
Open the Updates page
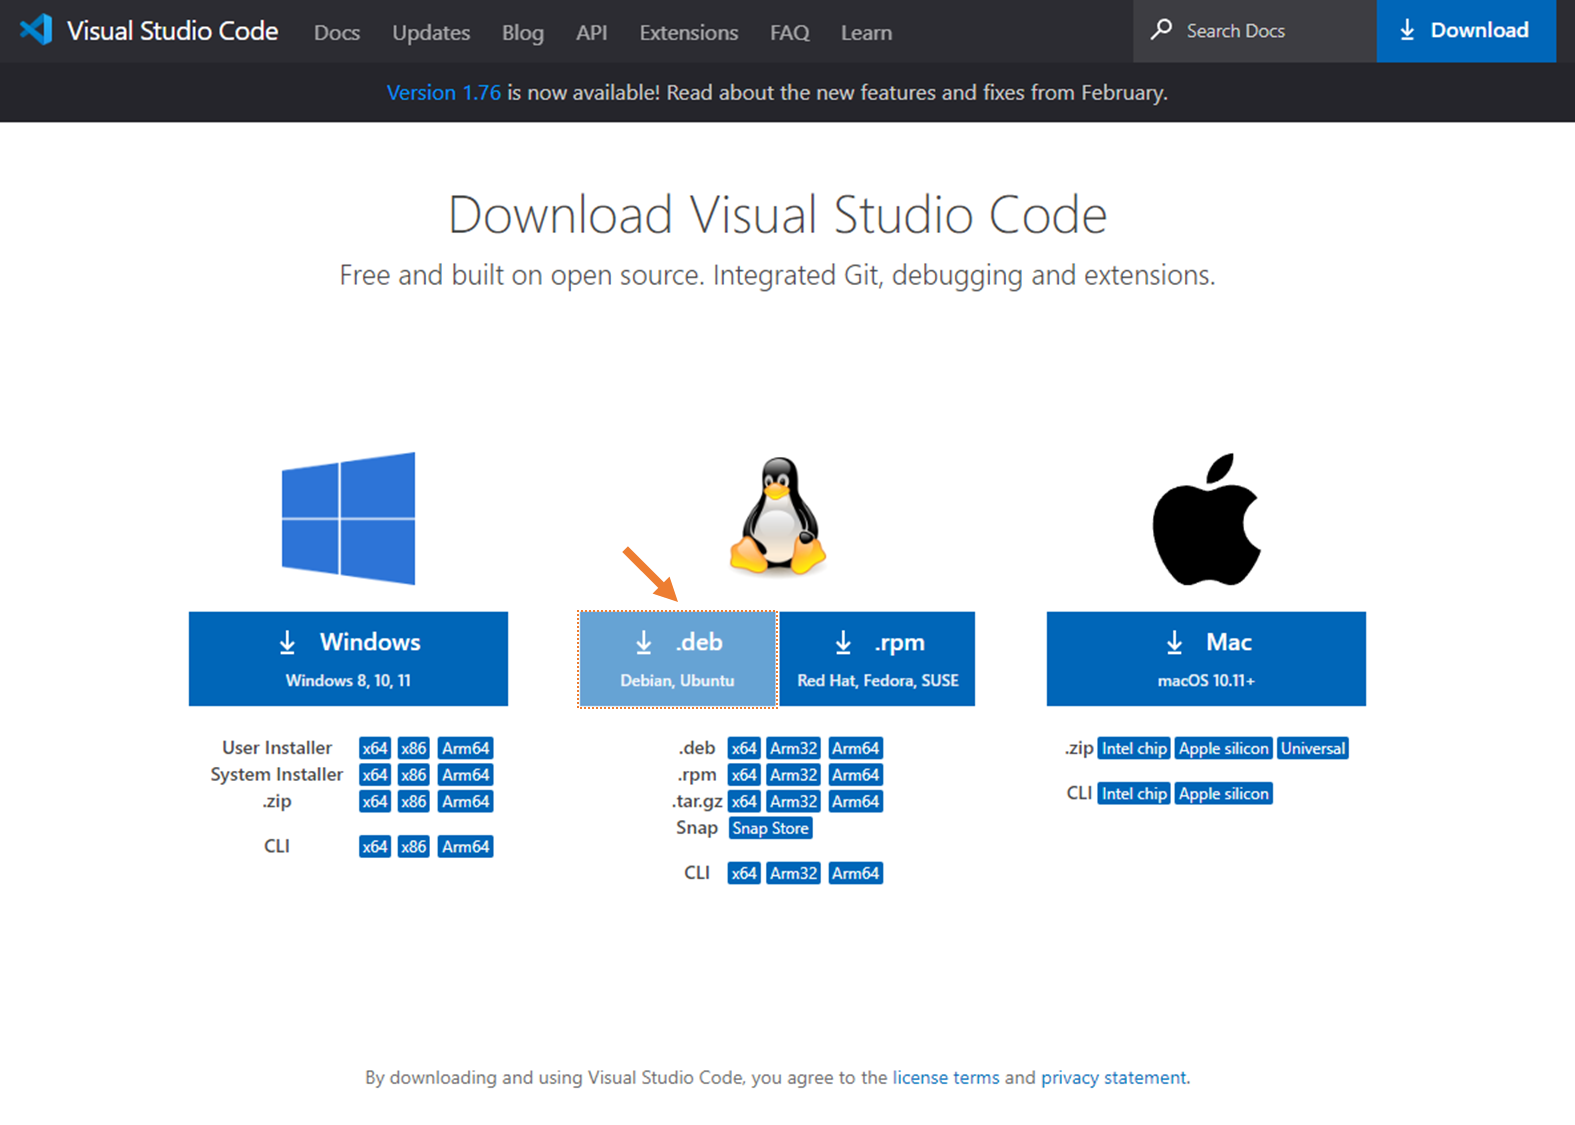(431, 32)
